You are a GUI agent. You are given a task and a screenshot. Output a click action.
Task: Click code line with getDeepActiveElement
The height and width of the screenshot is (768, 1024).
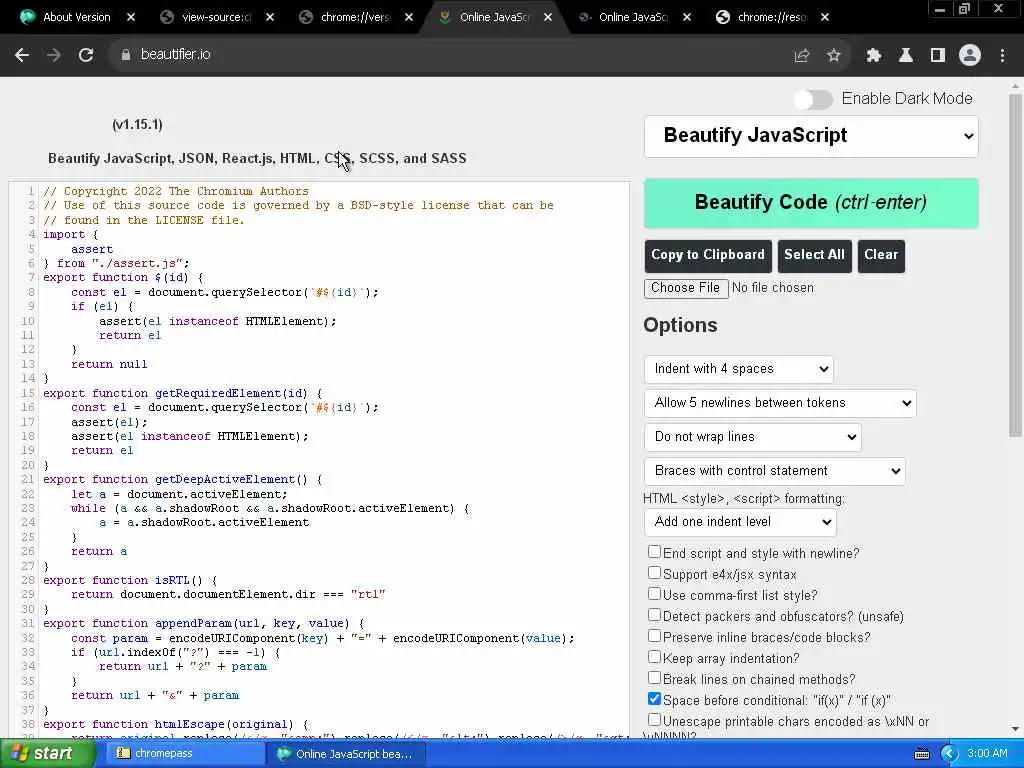[183, 480]
